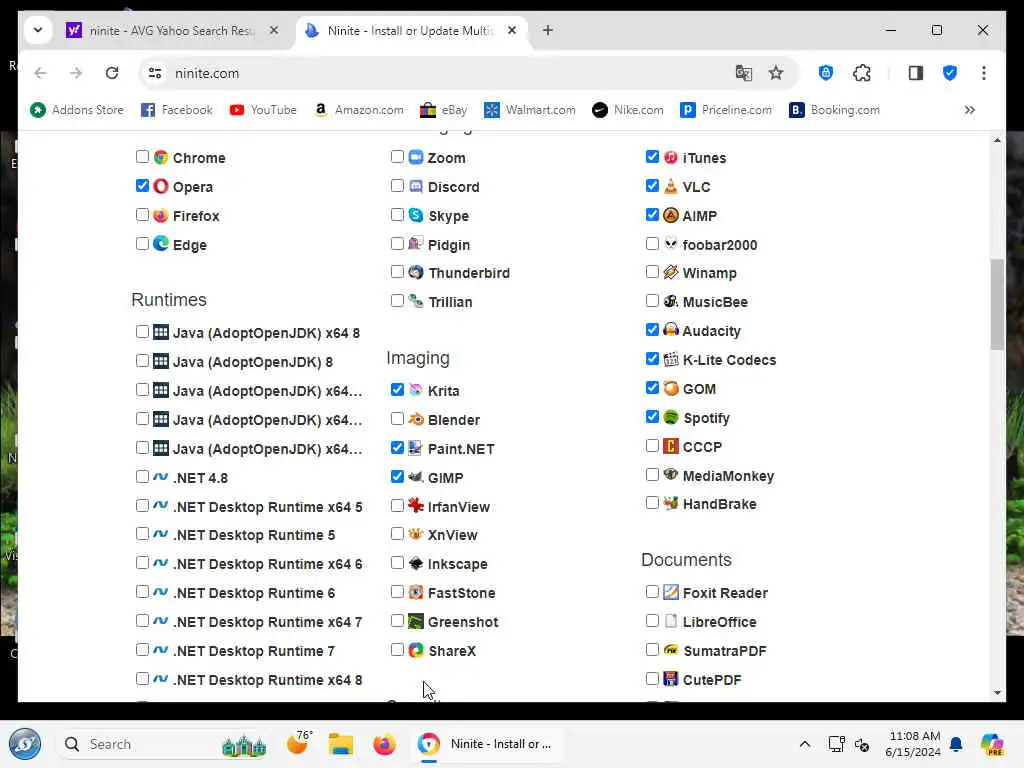Image resolution: width=1024 pixels, height=768 pixels.
Task: Click the taskbar Search box
Action: click(163, 744)
